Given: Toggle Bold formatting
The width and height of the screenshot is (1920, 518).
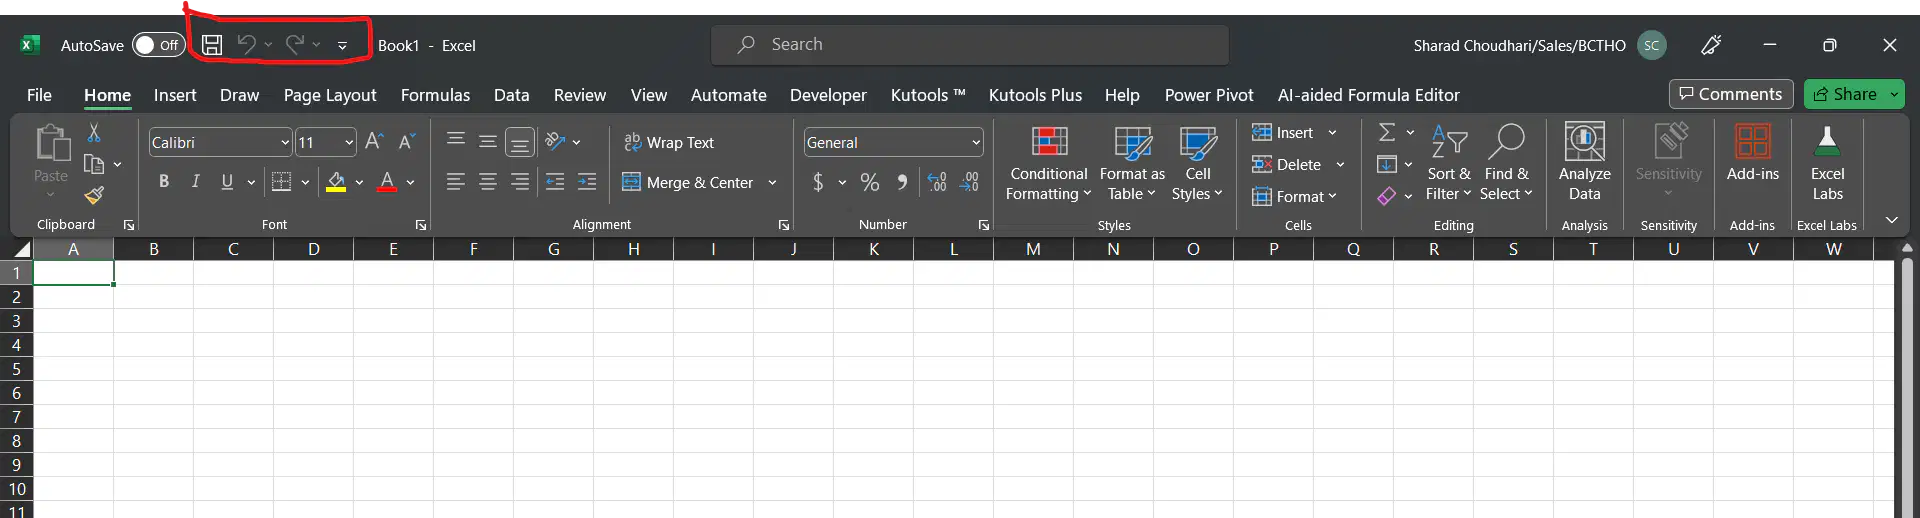Looking at the screenshot, I should click(164, 182).
